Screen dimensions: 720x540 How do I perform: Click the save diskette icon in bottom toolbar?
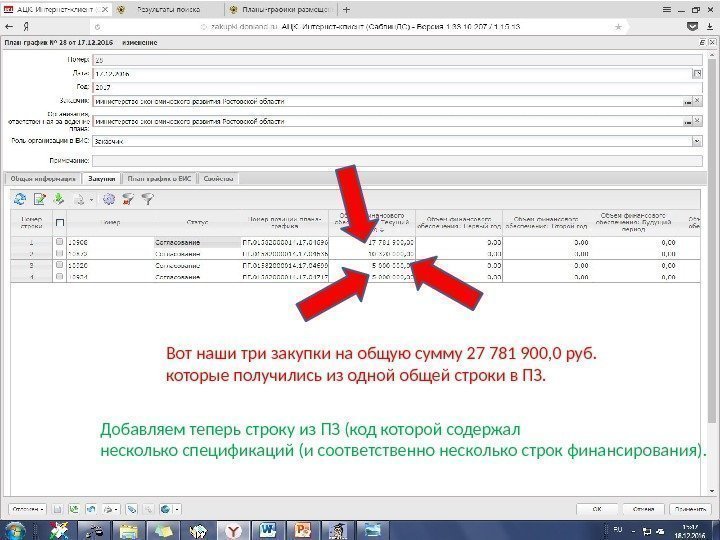pos(57,509)
